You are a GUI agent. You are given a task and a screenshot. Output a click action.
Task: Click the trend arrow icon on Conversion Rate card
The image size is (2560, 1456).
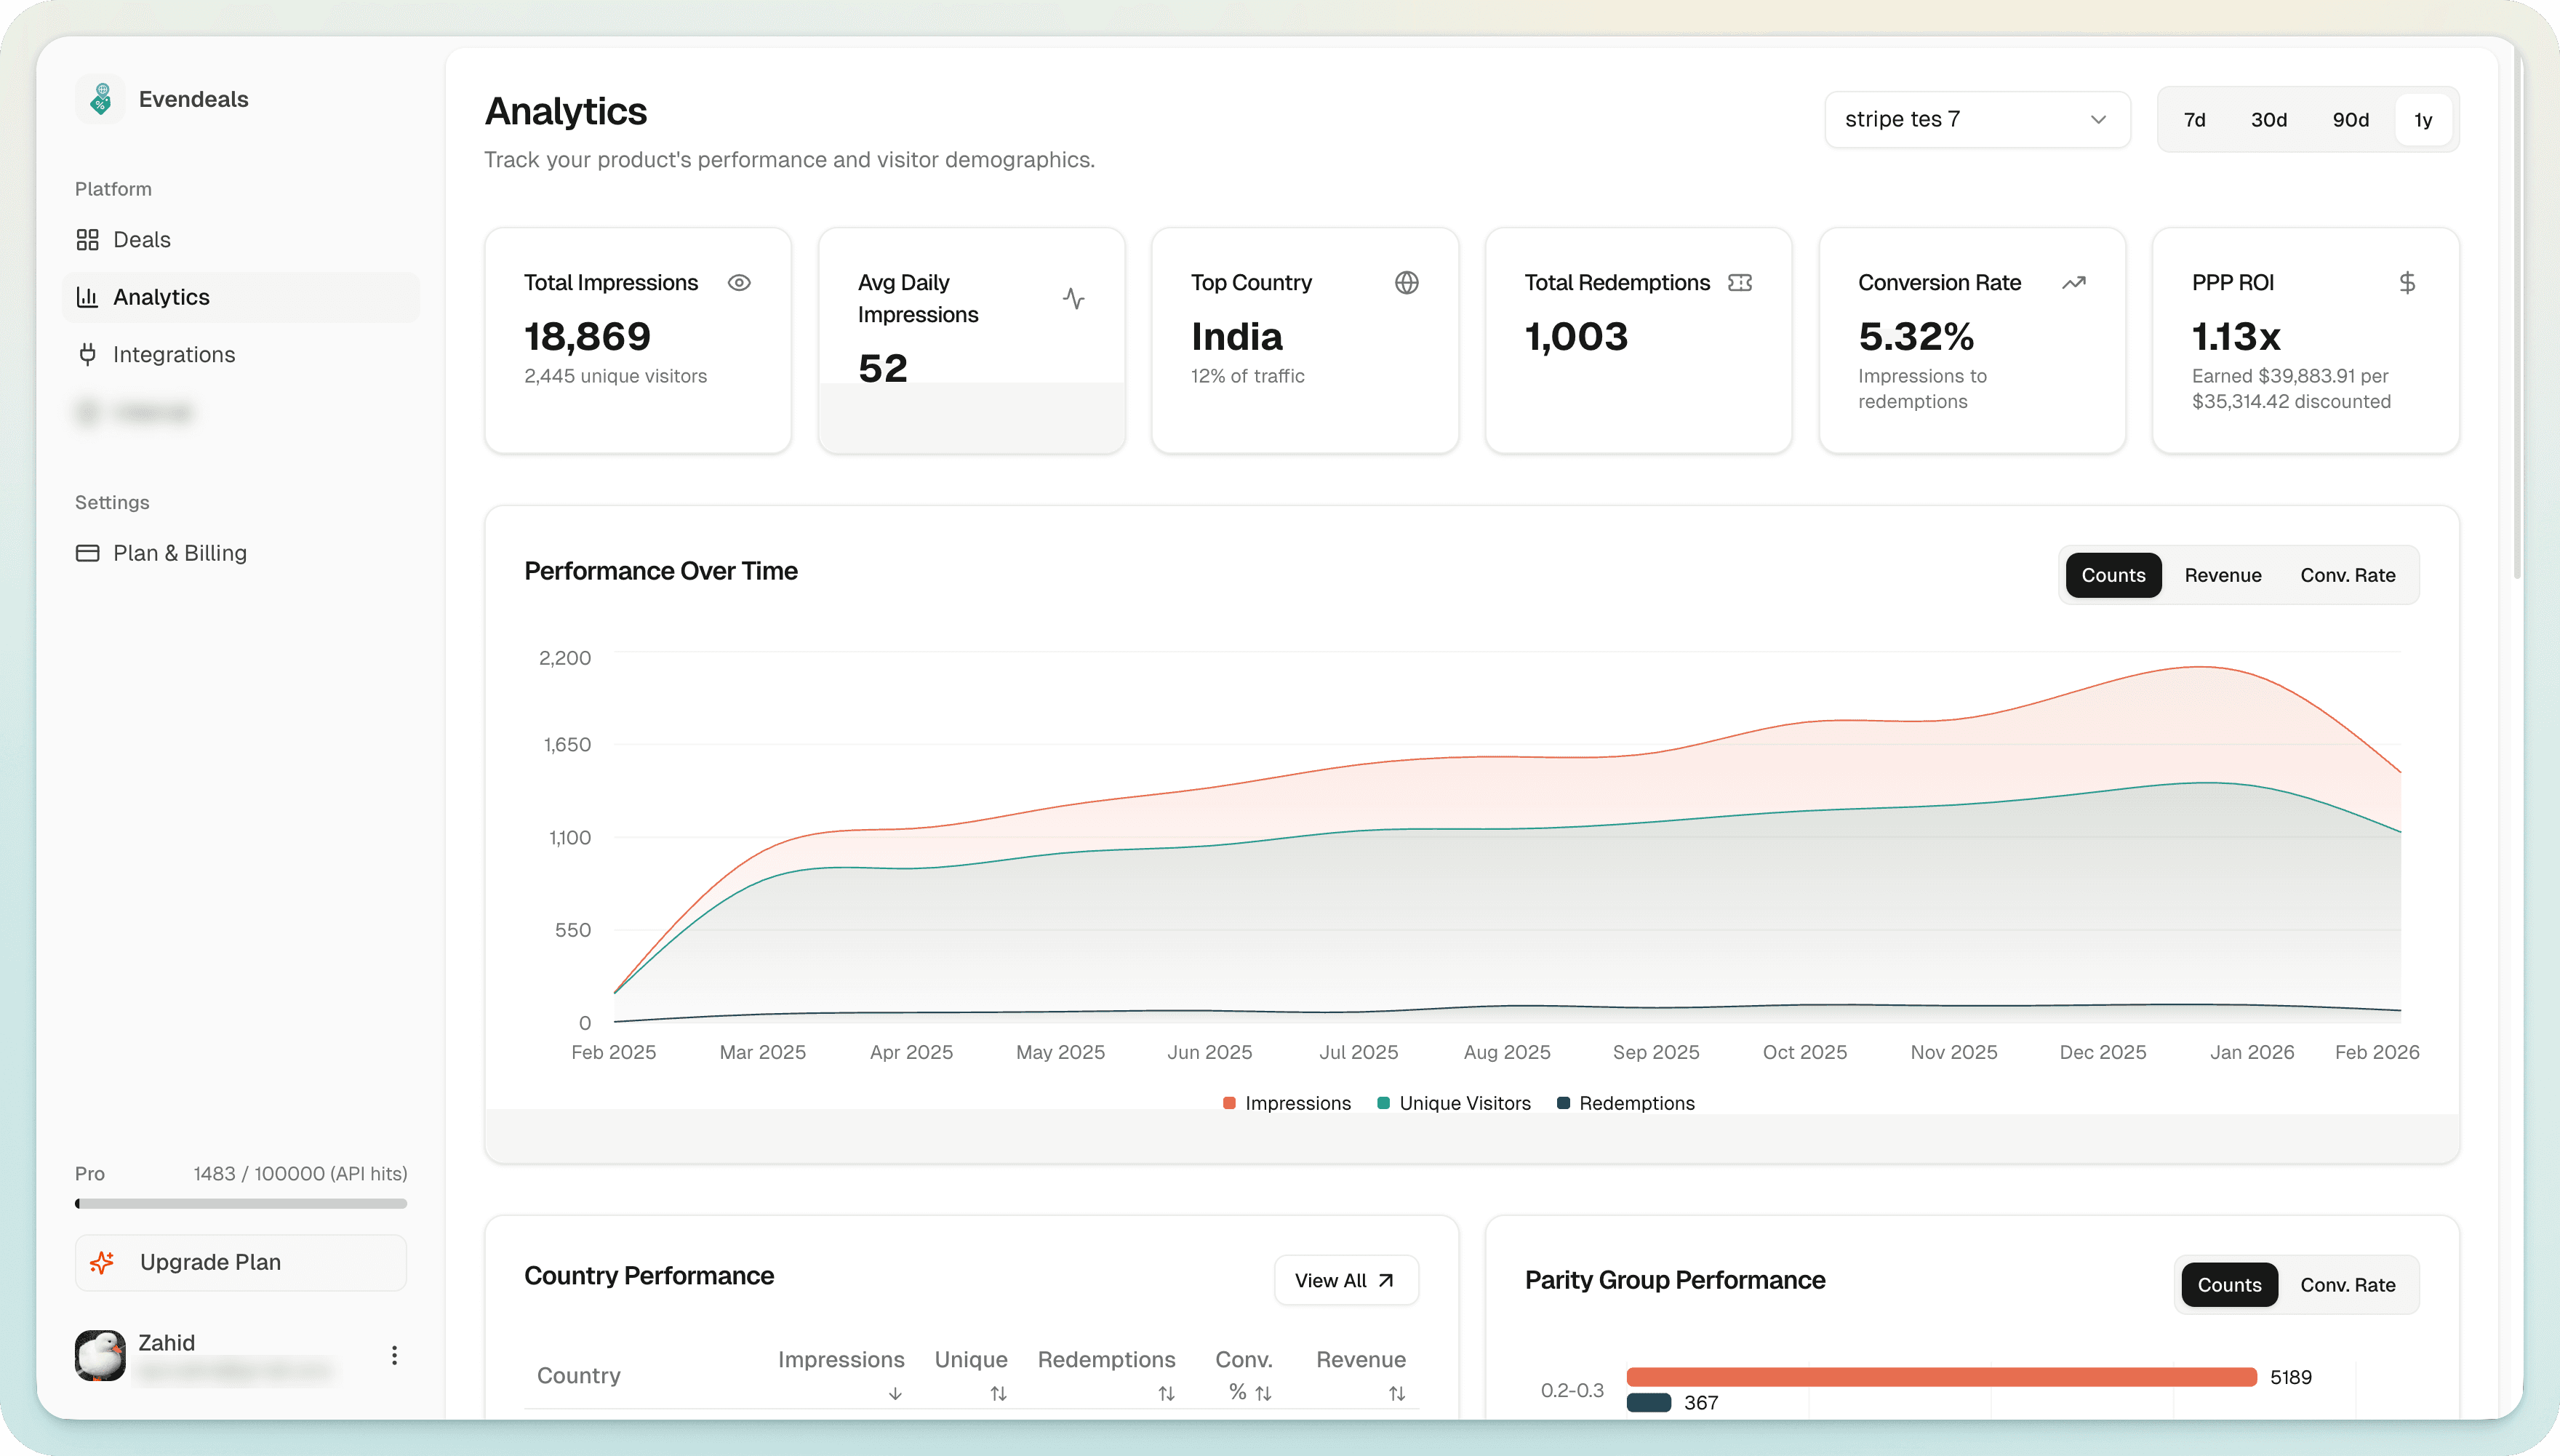2074,282
